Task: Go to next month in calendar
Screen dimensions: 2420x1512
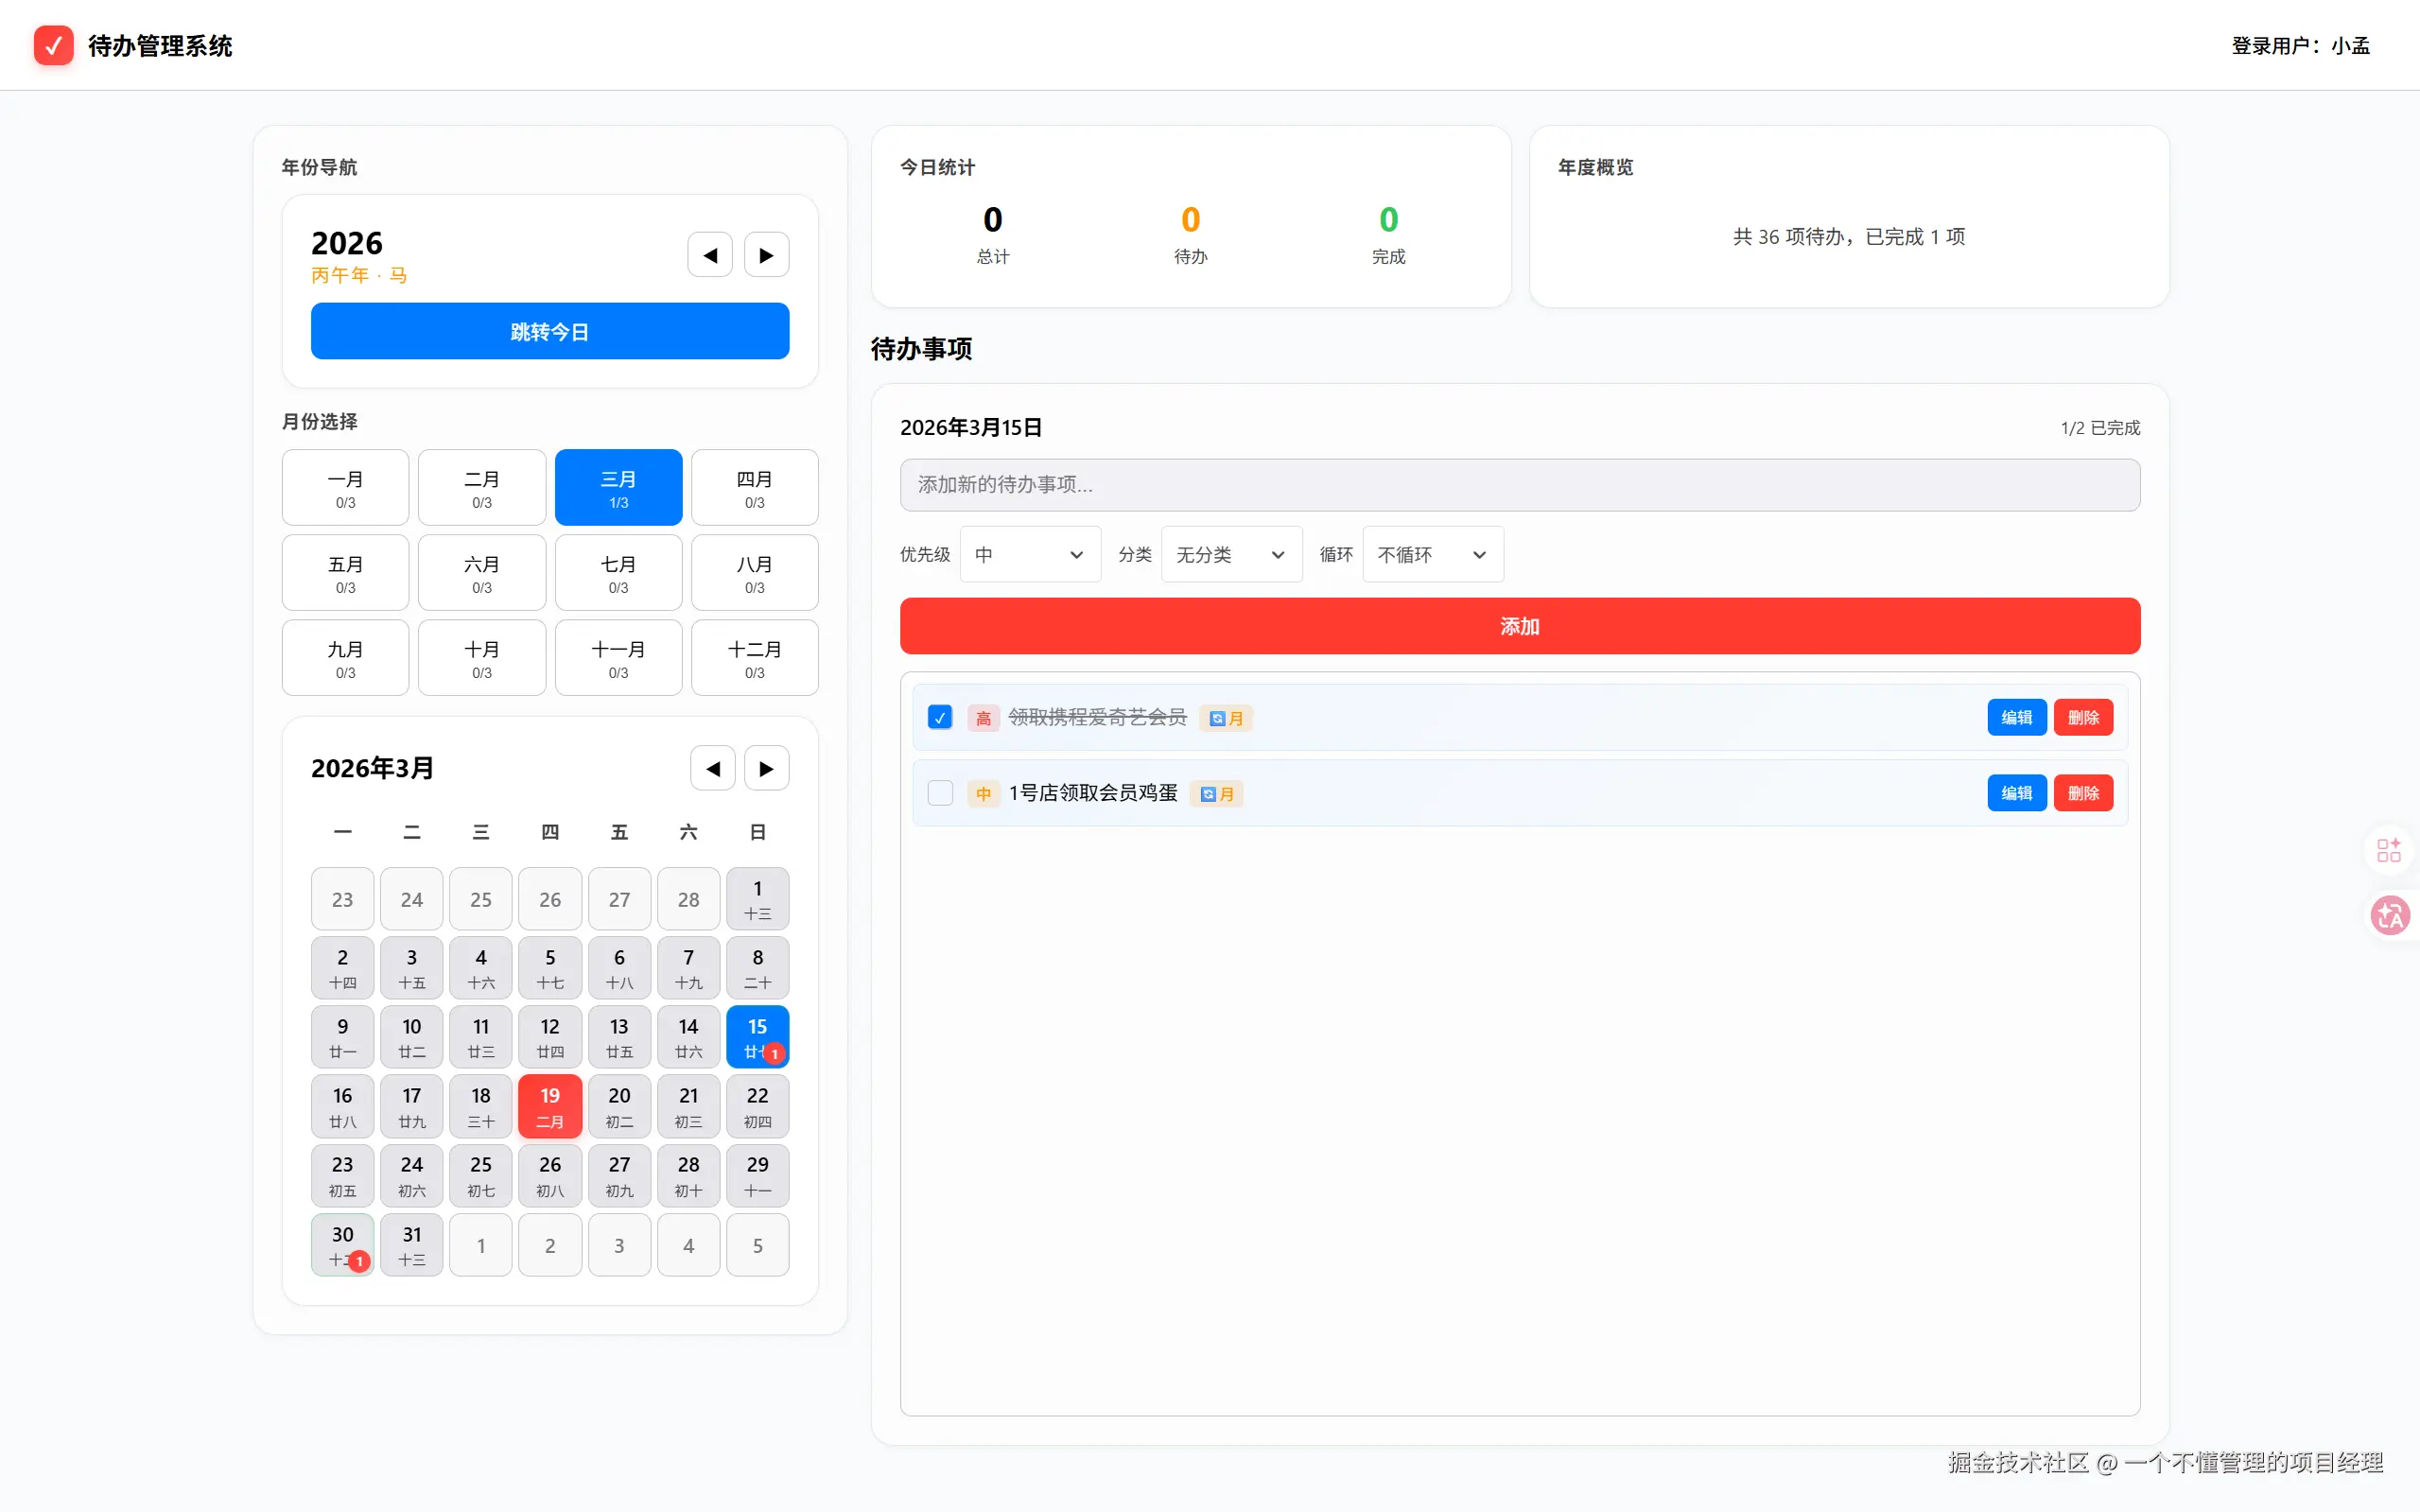Action: pos(766,768)
